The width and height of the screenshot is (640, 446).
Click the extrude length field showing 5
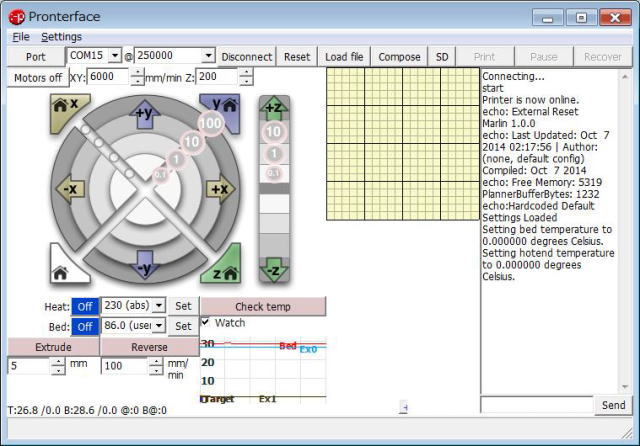click(29, 366)
